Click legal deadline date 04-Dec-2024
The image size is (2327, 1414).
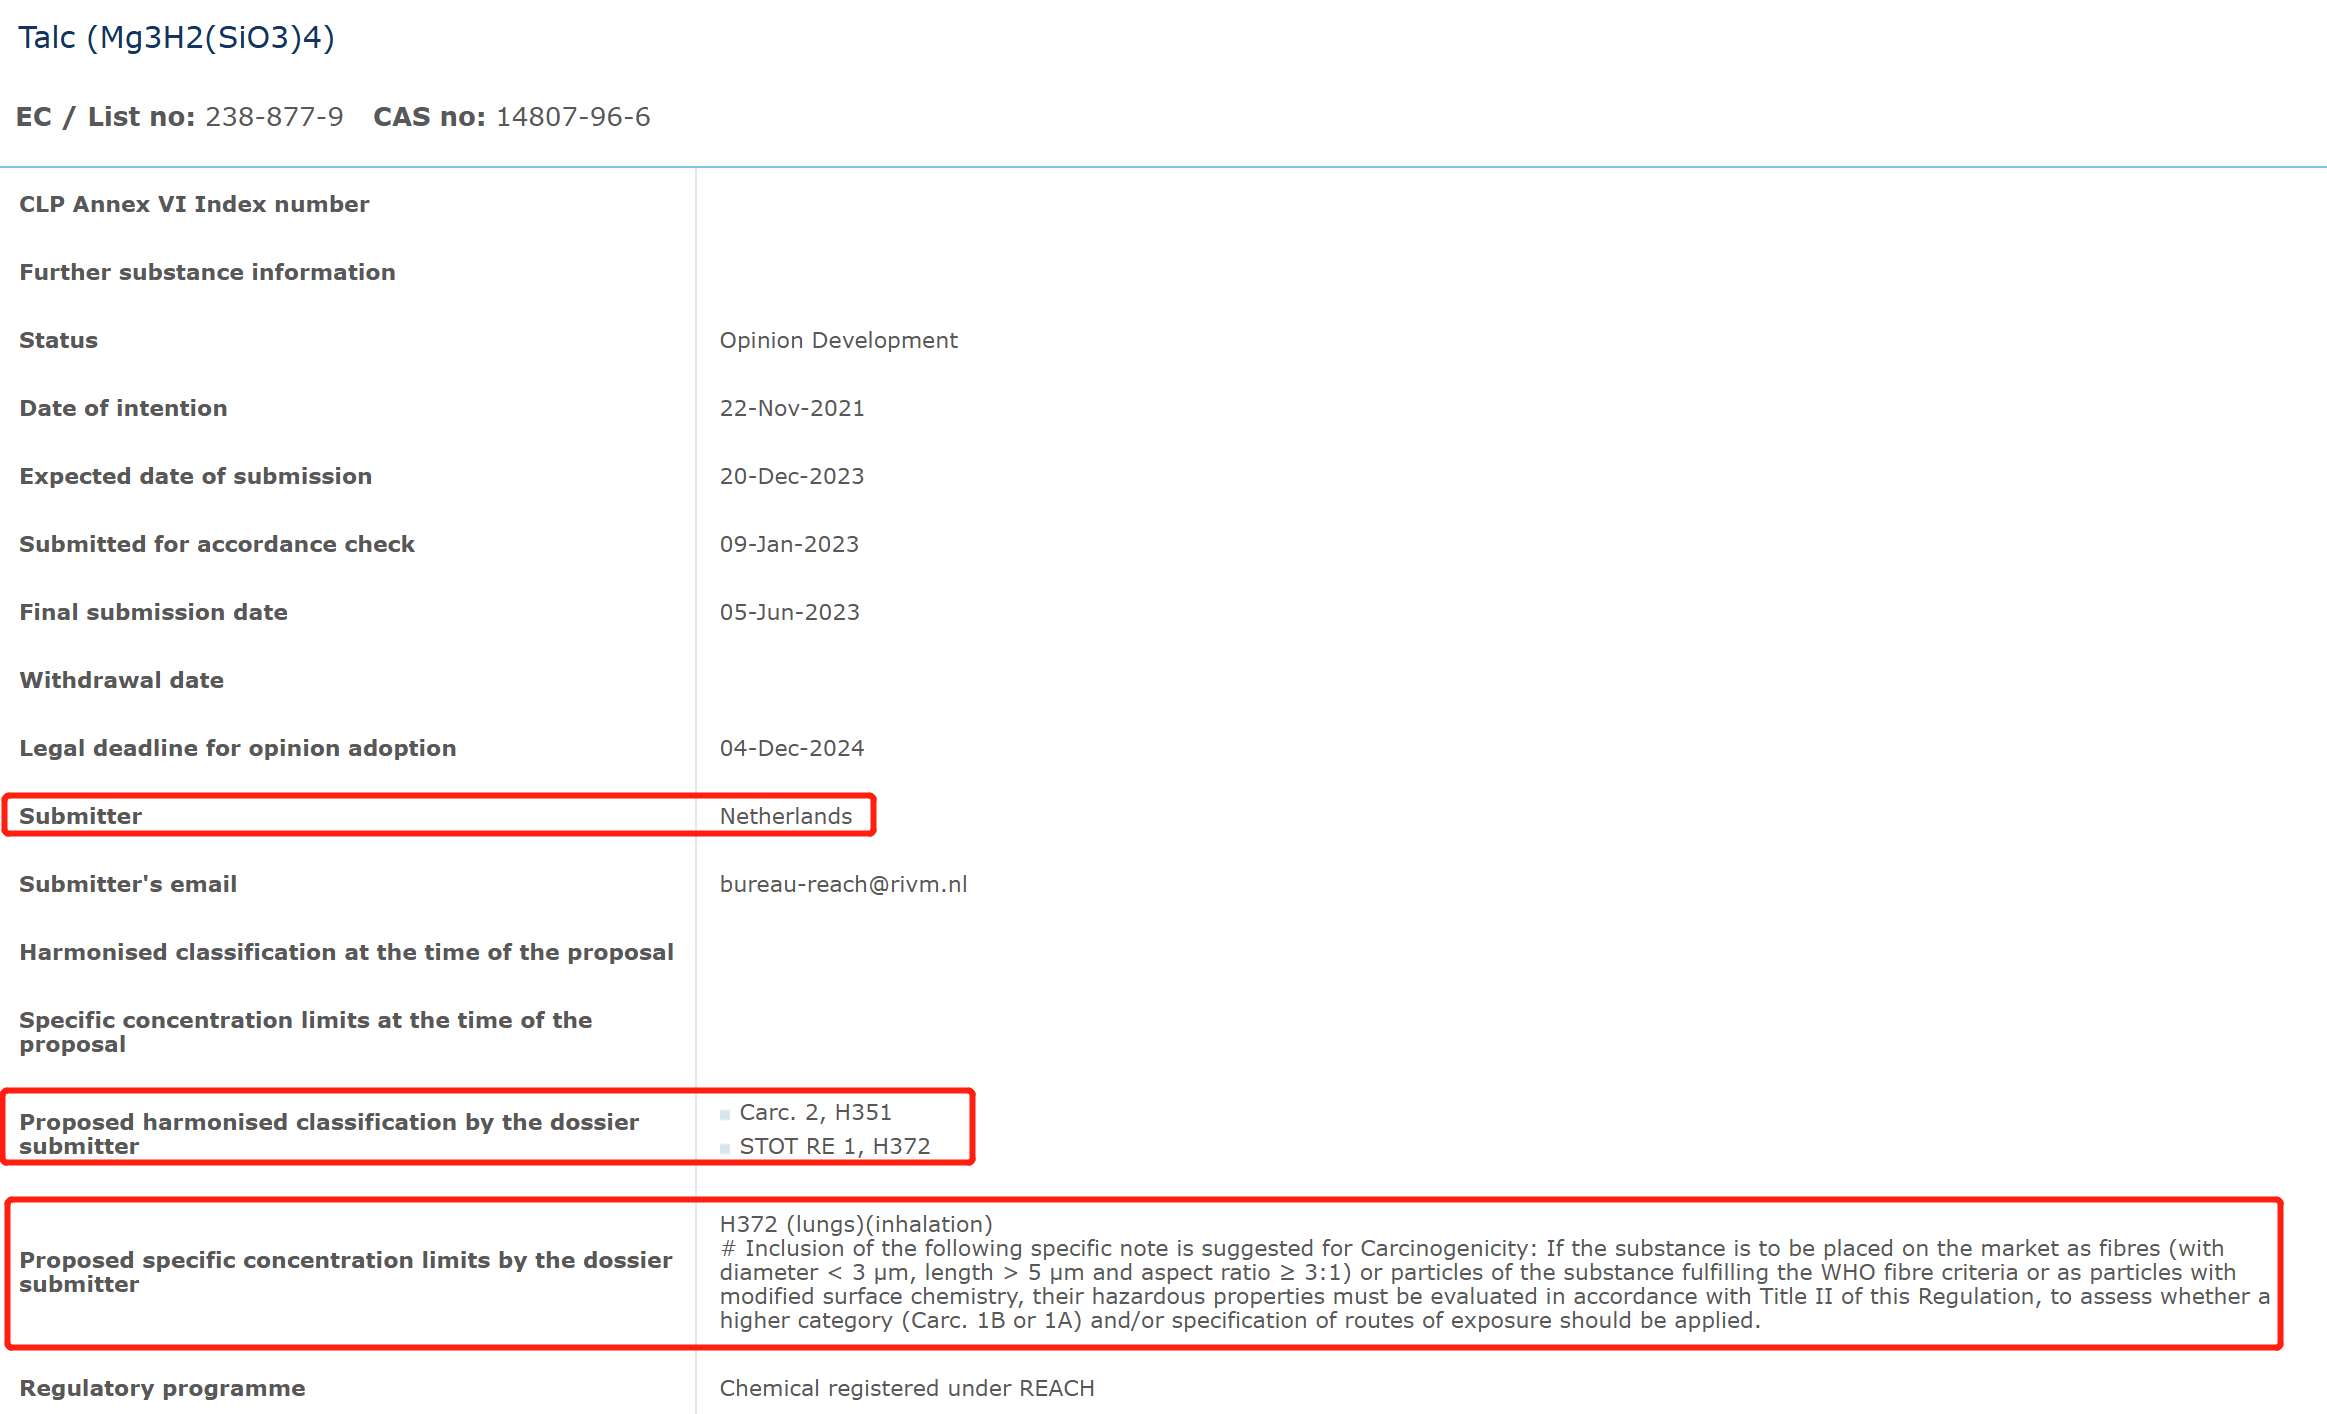pos(791,748)
